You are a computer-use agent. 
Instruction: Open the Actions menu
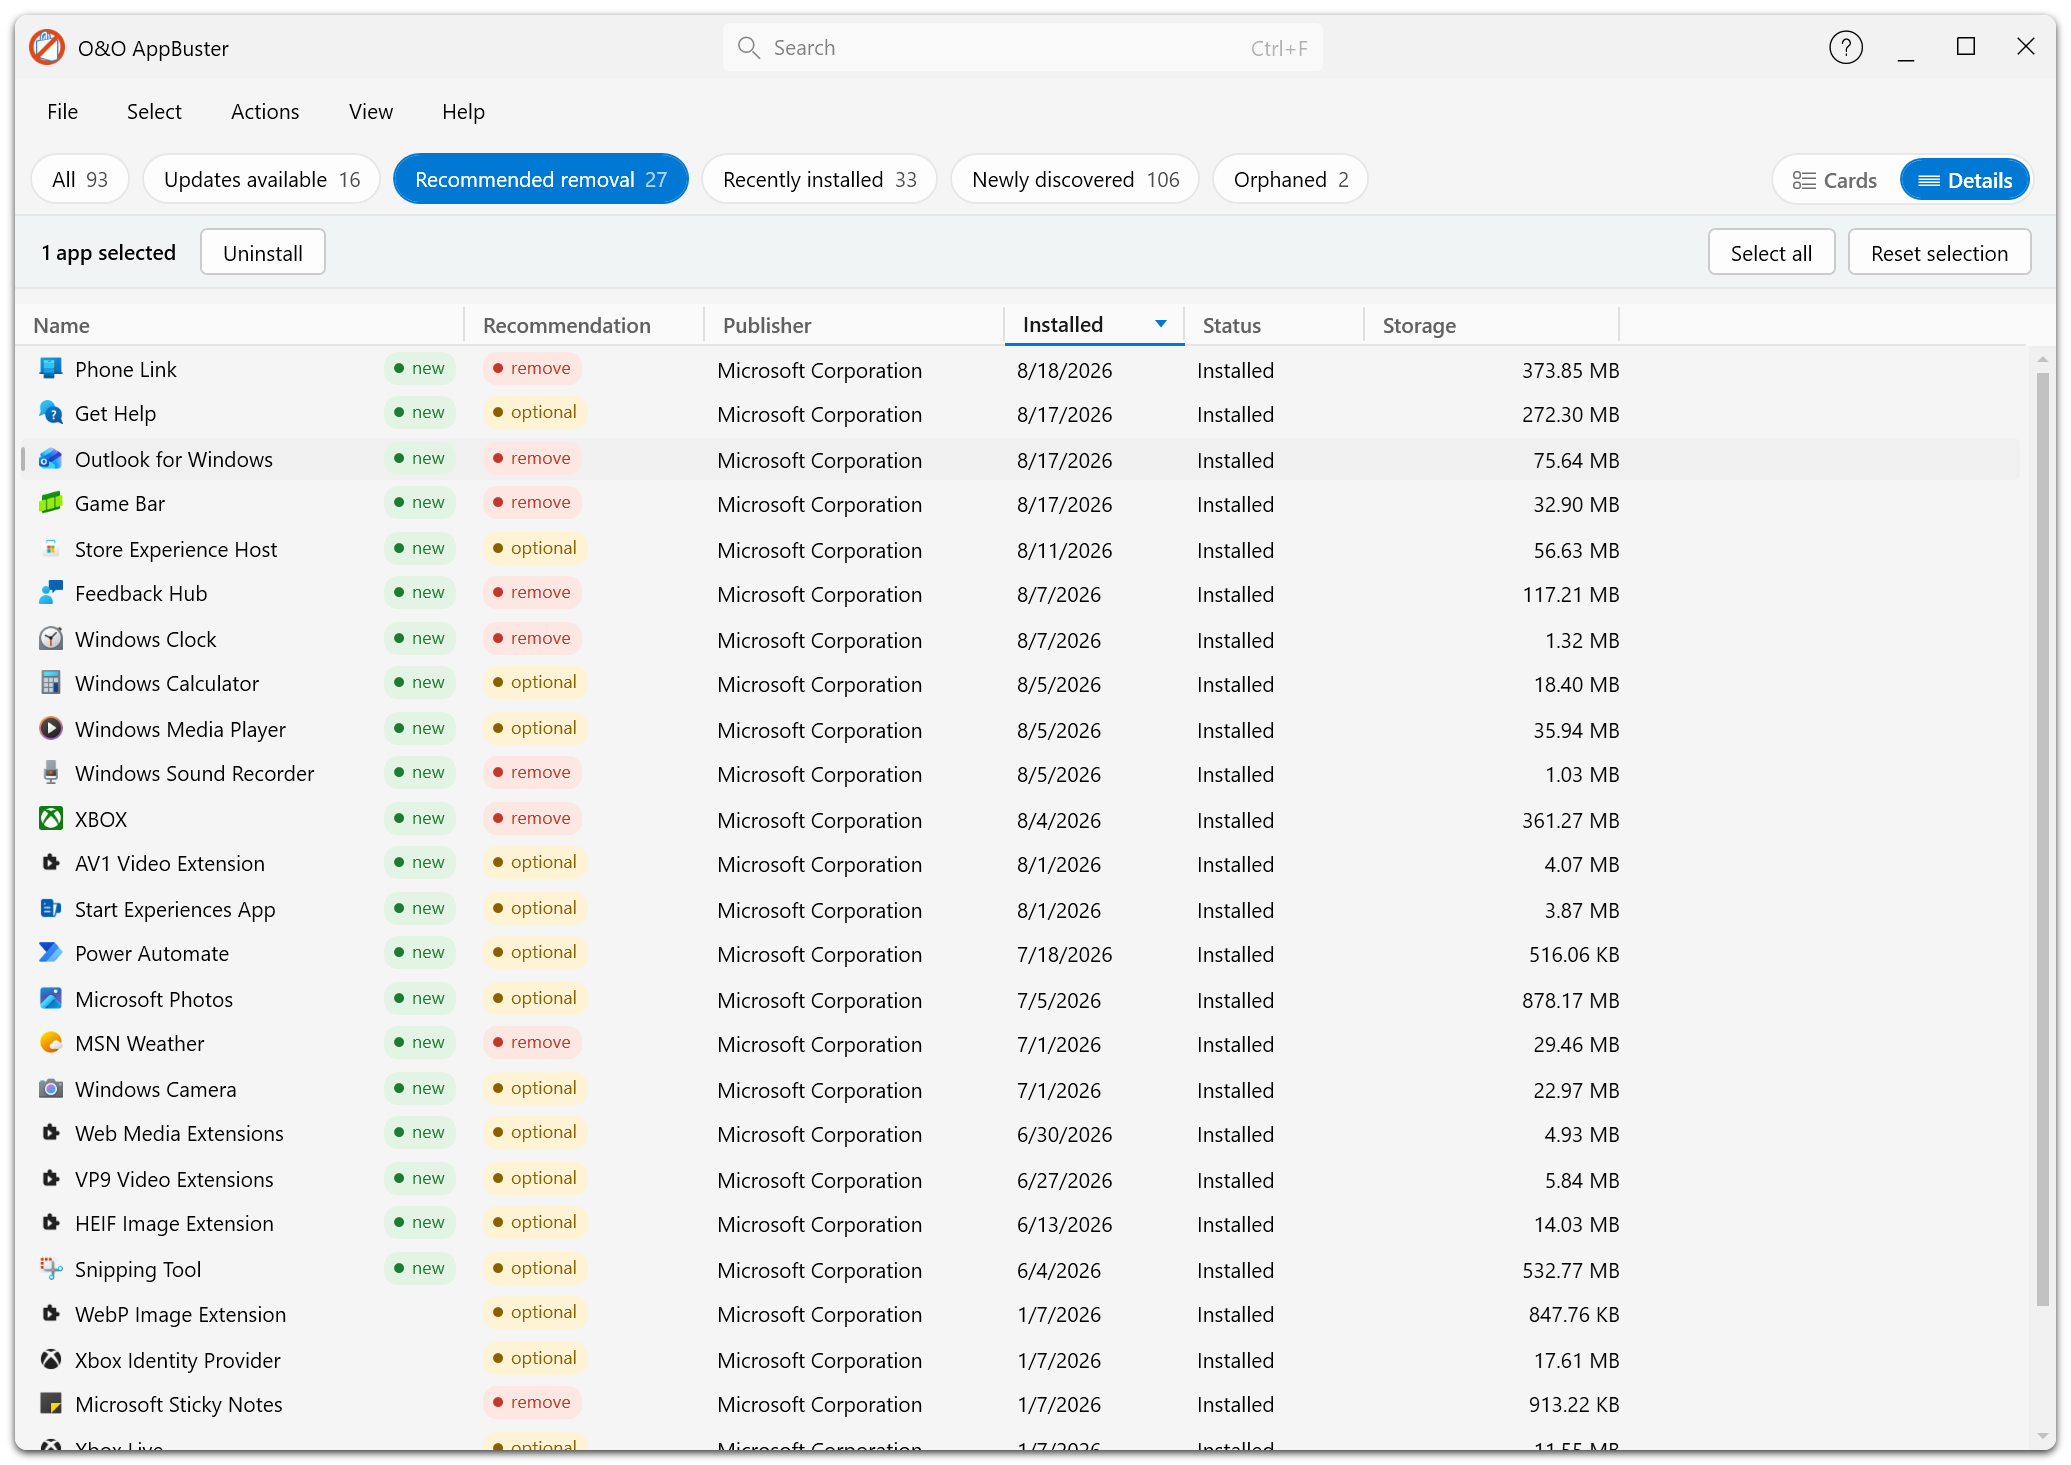click(265, 111)
